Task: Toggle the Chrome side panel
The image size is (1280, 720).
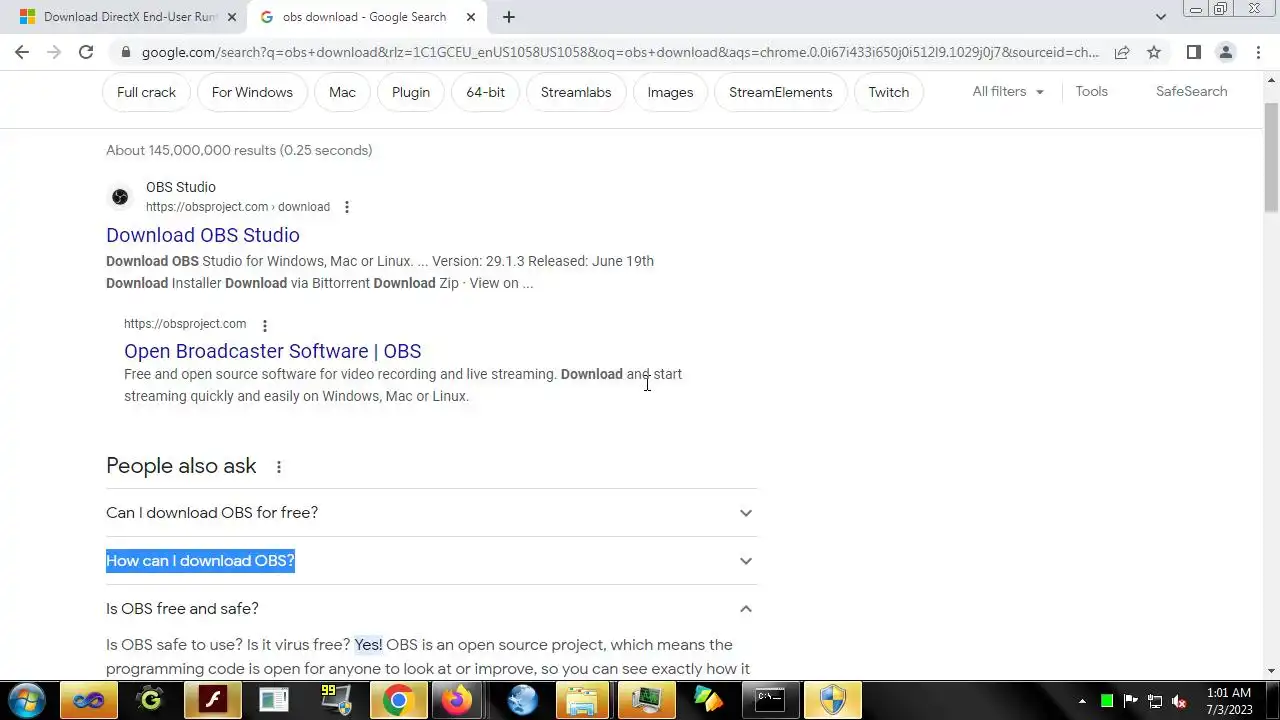Action: coord(1193,52)
